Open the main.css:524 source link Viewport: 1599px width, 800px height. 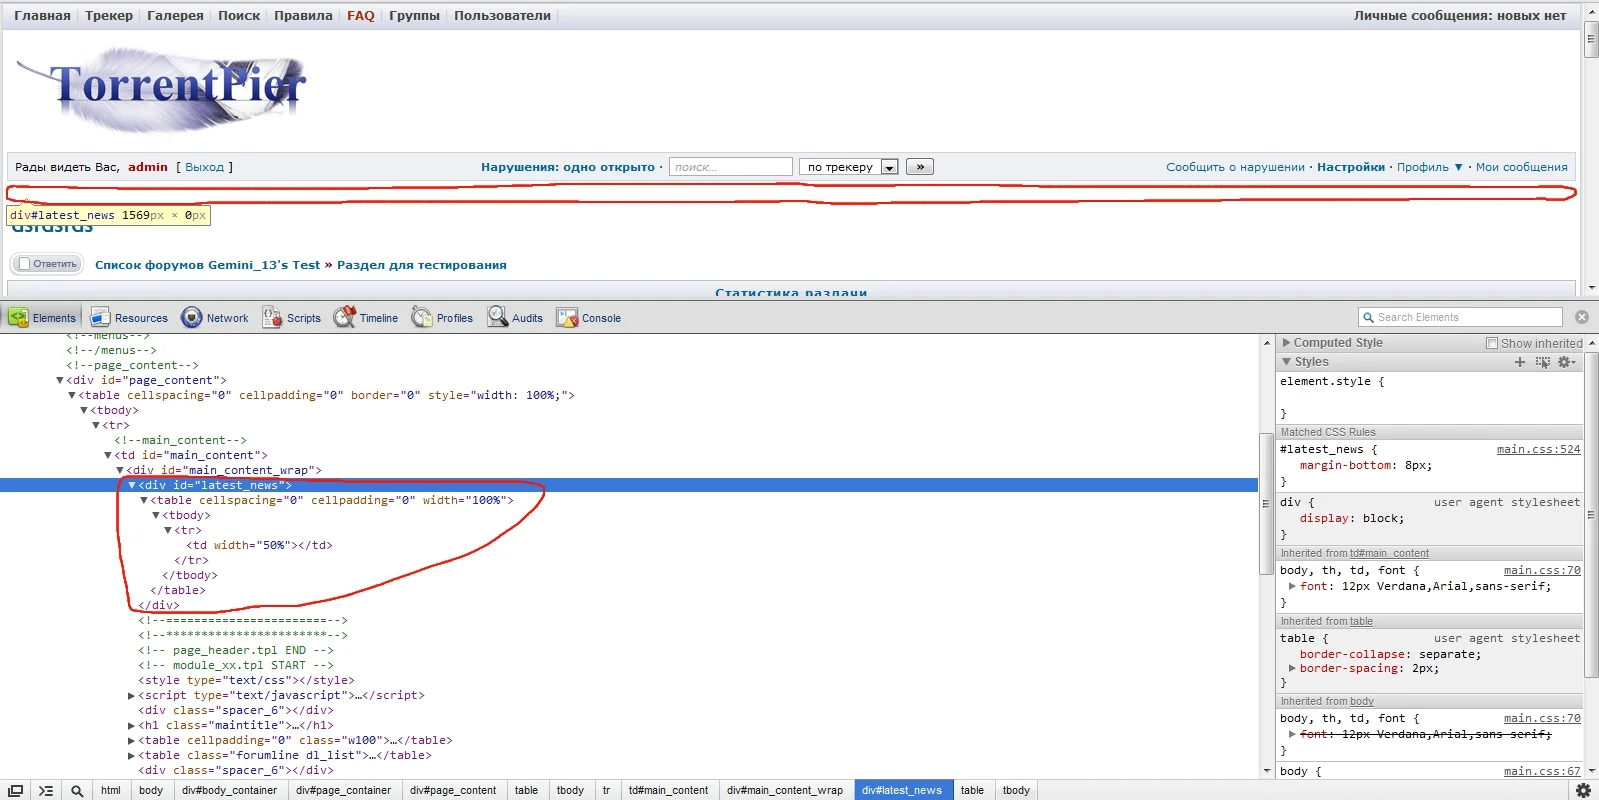tap(1538, 450)
